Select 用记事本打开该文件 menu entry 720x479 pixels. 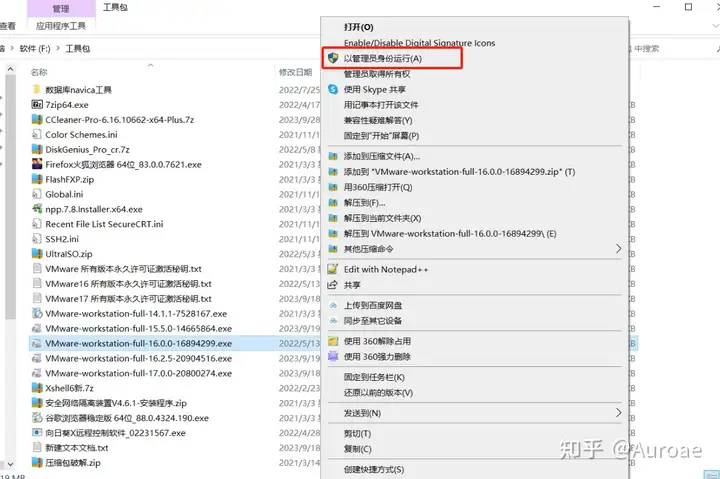click(381, 105)
